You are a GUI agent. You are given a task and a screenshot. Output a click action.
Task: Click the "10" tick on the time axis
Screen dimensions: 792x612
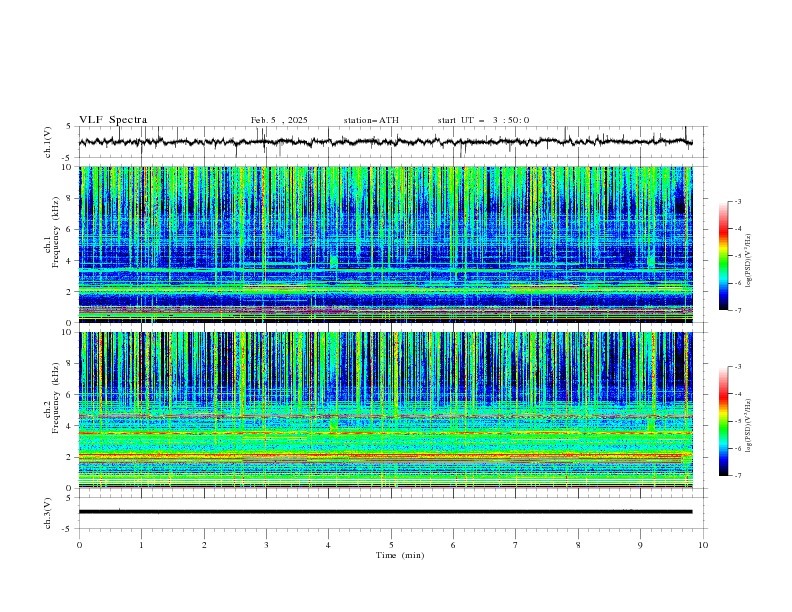pyautogui.click(x=703, y=545)
